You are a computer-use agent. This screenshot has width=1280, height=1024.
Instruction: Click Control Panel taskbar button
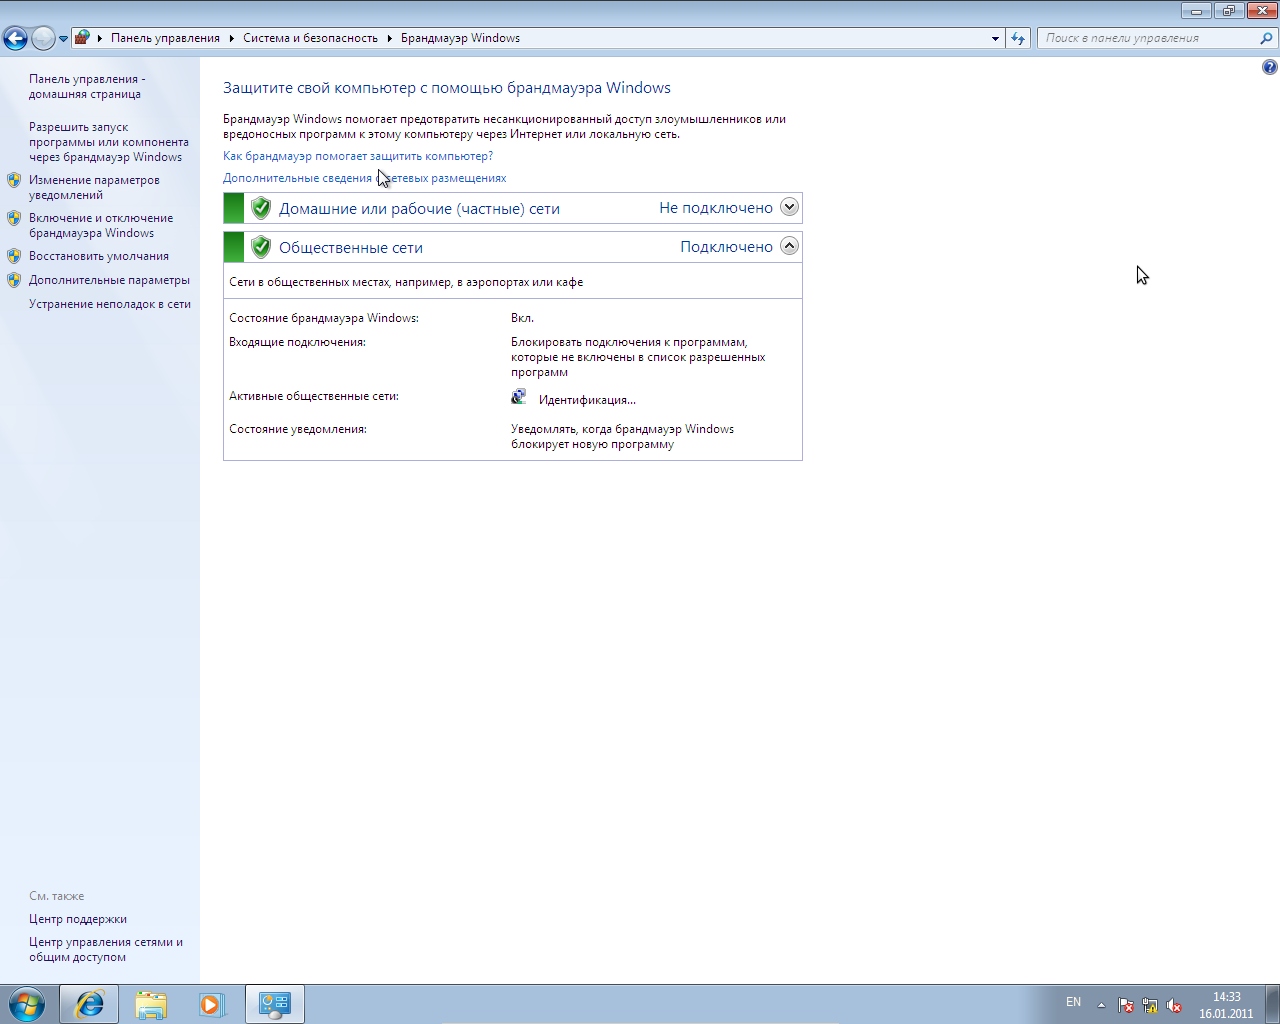click(x=274, y=1004)
